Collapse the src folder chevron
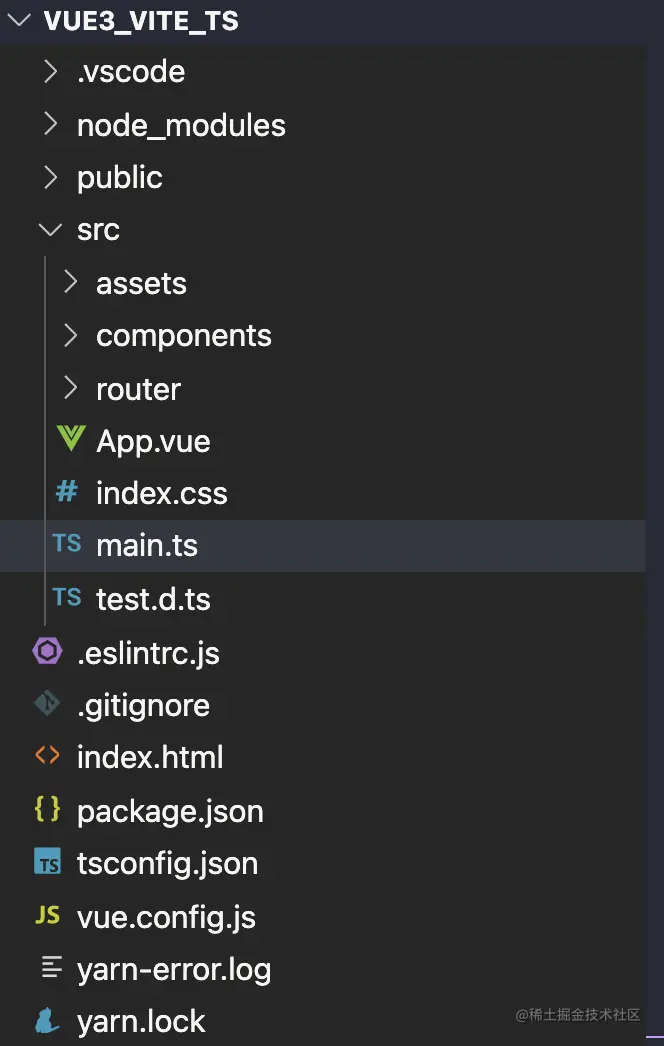This screenshot has height=1046, width=664. pos(50,230)
